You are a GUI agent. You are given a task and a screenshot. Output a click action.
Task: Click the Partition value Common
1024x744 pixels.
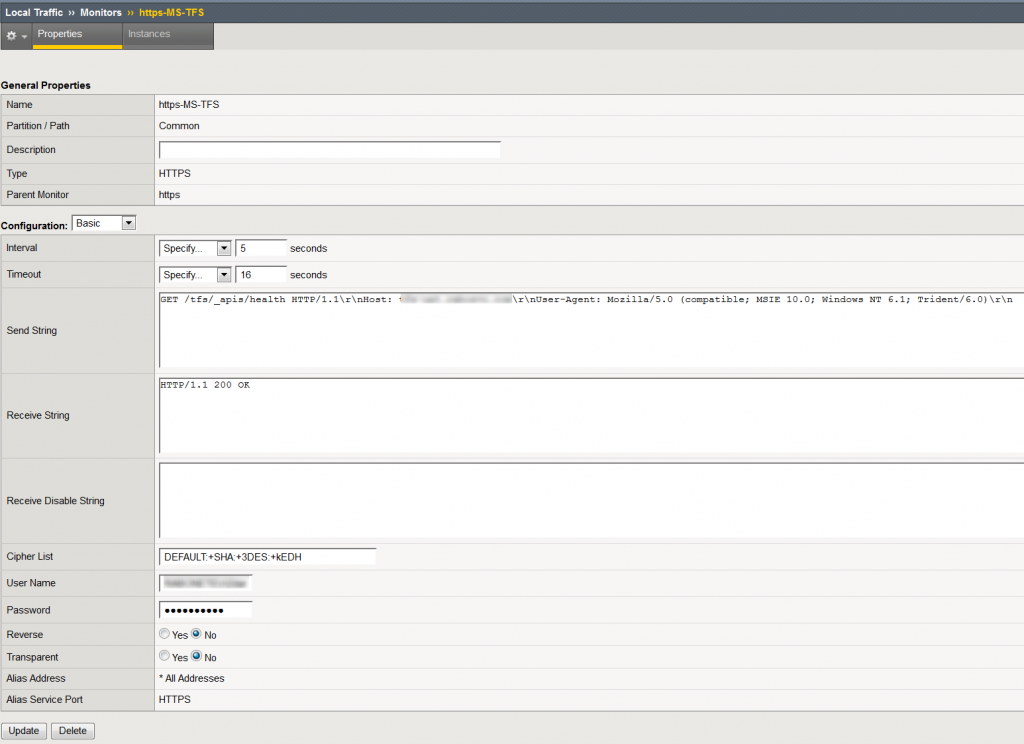coord(179,126)
